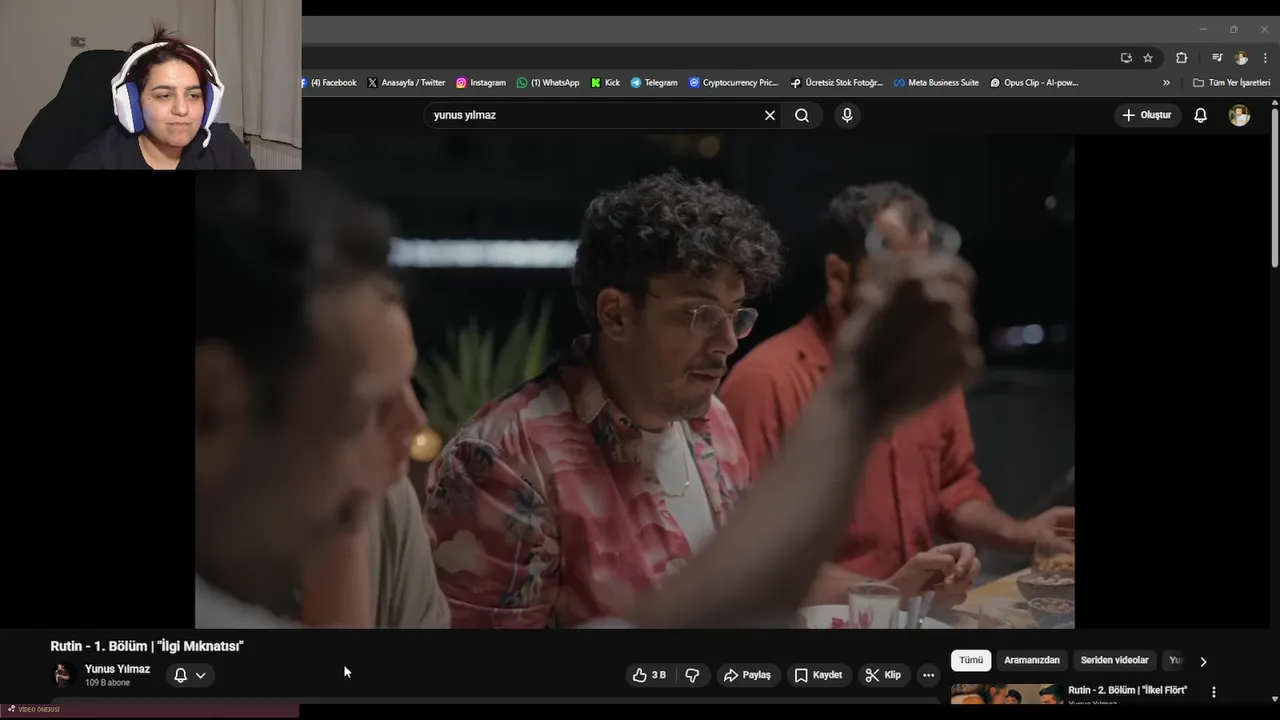Start voice search with the microphone
This screenshot has width=1280, height=720.
click(x=847, y=115)
